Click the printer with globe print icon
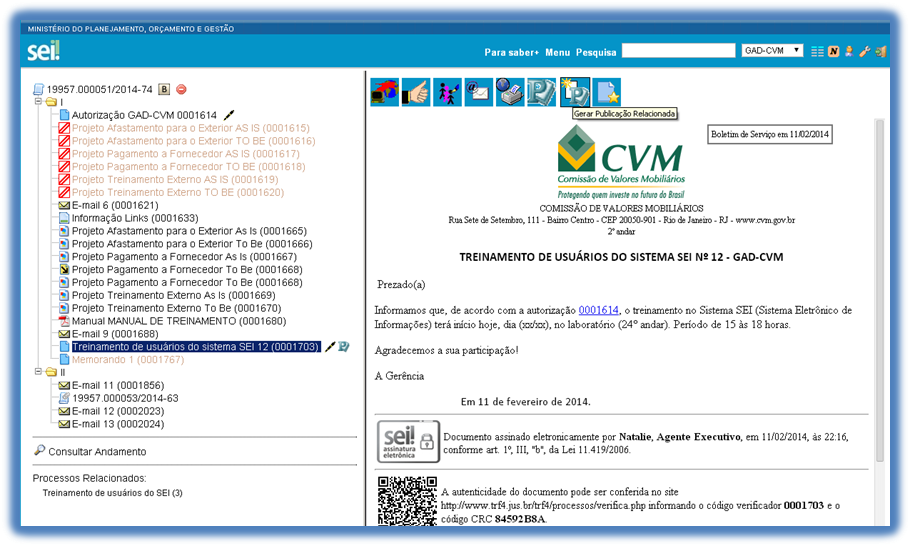 tap(510, 92)
